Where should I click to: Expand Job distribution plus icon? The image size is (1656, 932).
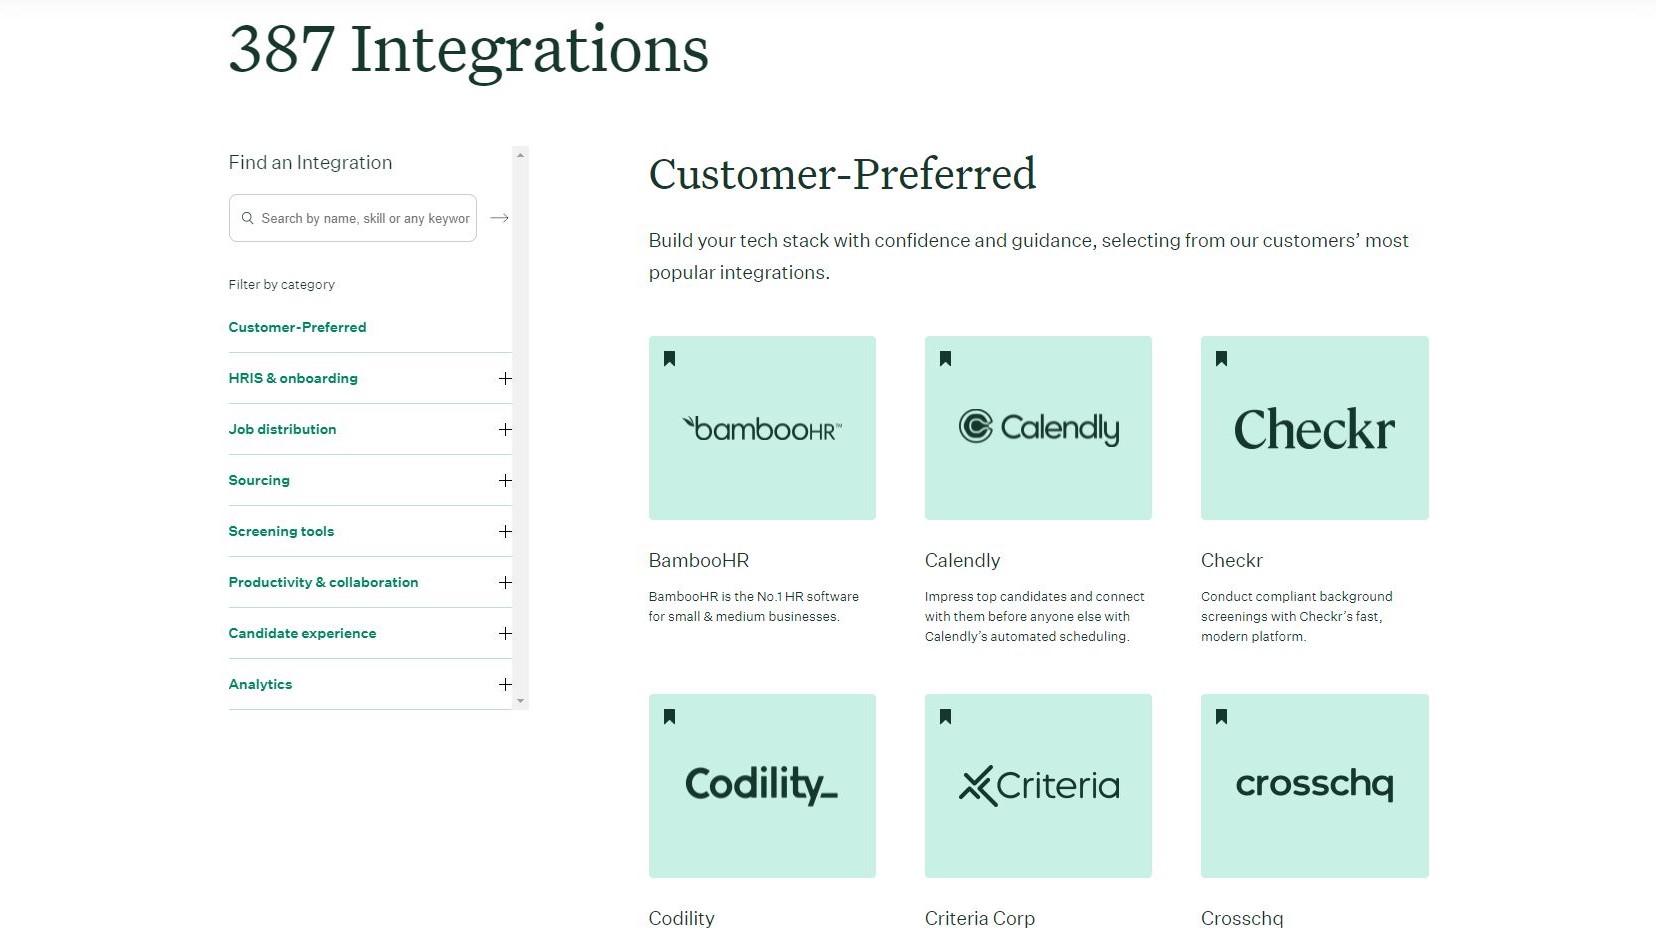(x=505, y=429)
